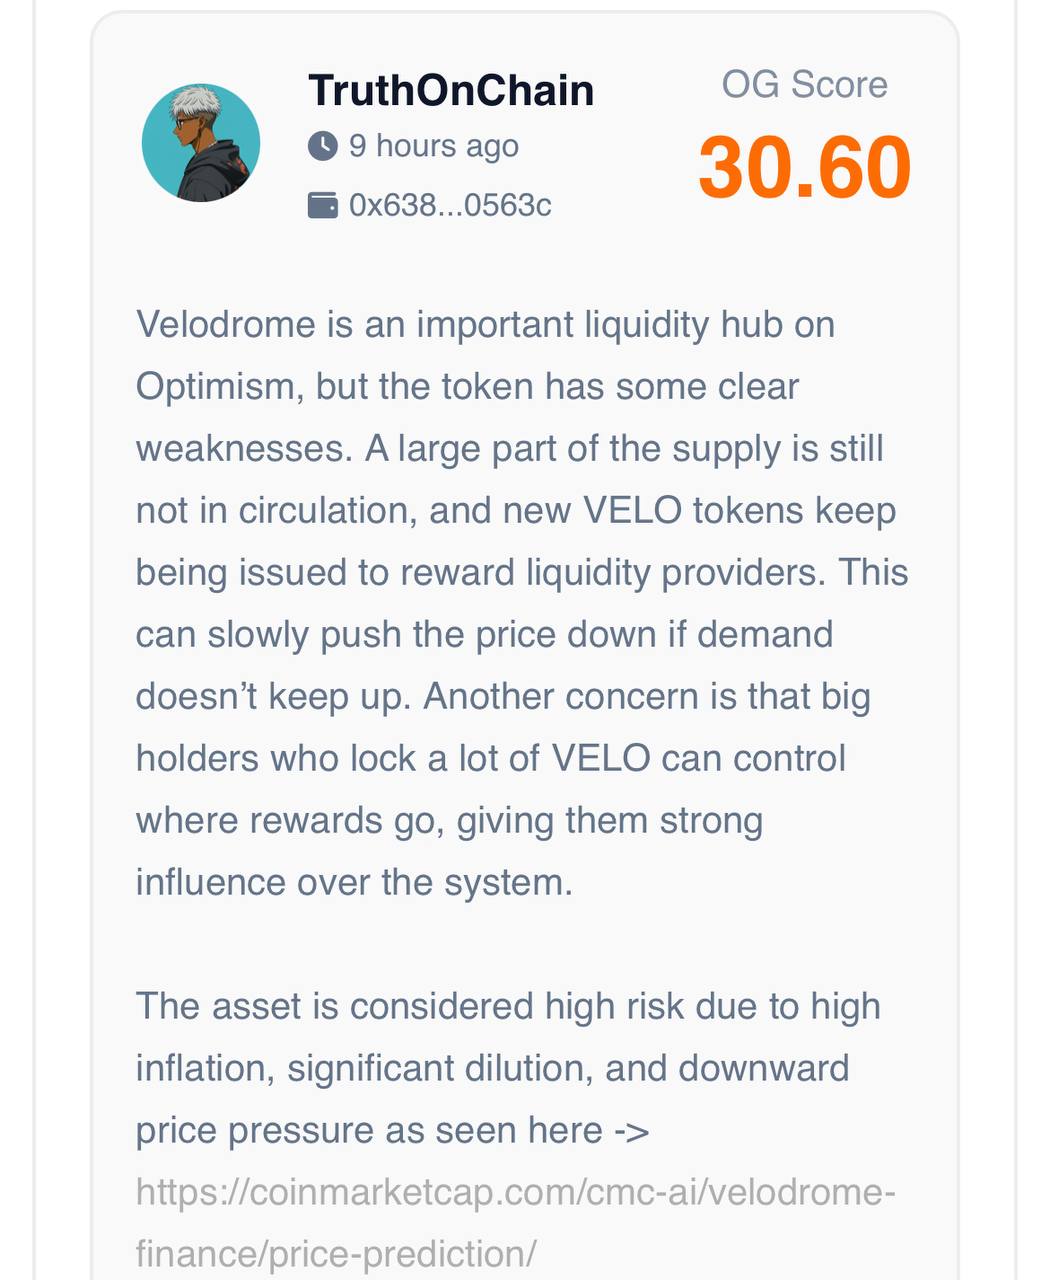The height and width of the screenshot is (1280, 1050).
Task: Click the TruthOnChain profile avatar
Action: click(201, 143)
